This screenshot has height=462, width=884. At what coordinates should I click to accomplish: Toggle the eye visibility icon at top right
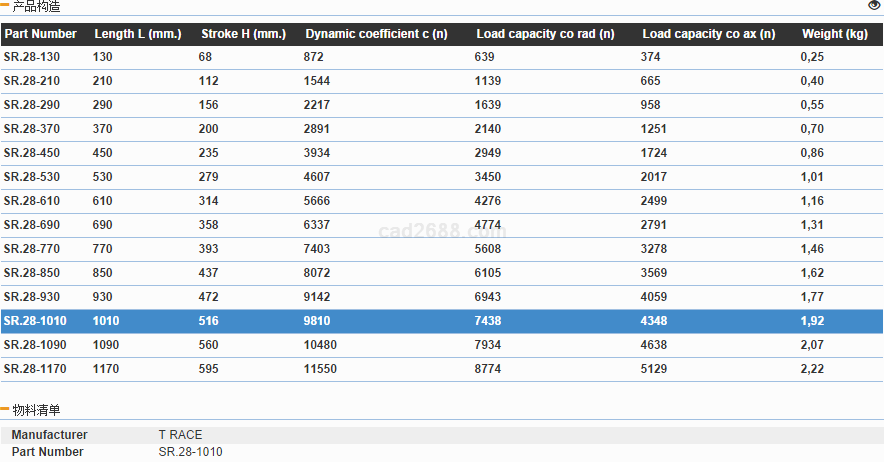coord(874,6)
